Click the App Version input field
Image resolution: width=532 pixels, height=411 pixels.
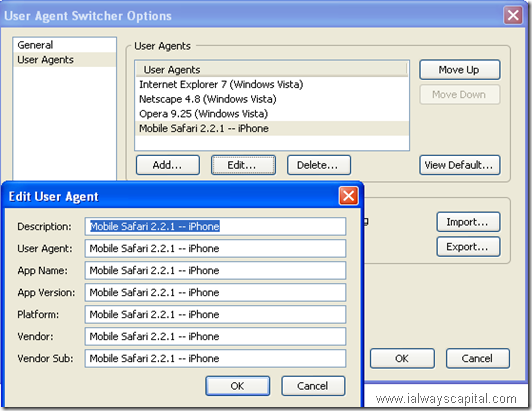coord(215,293)
